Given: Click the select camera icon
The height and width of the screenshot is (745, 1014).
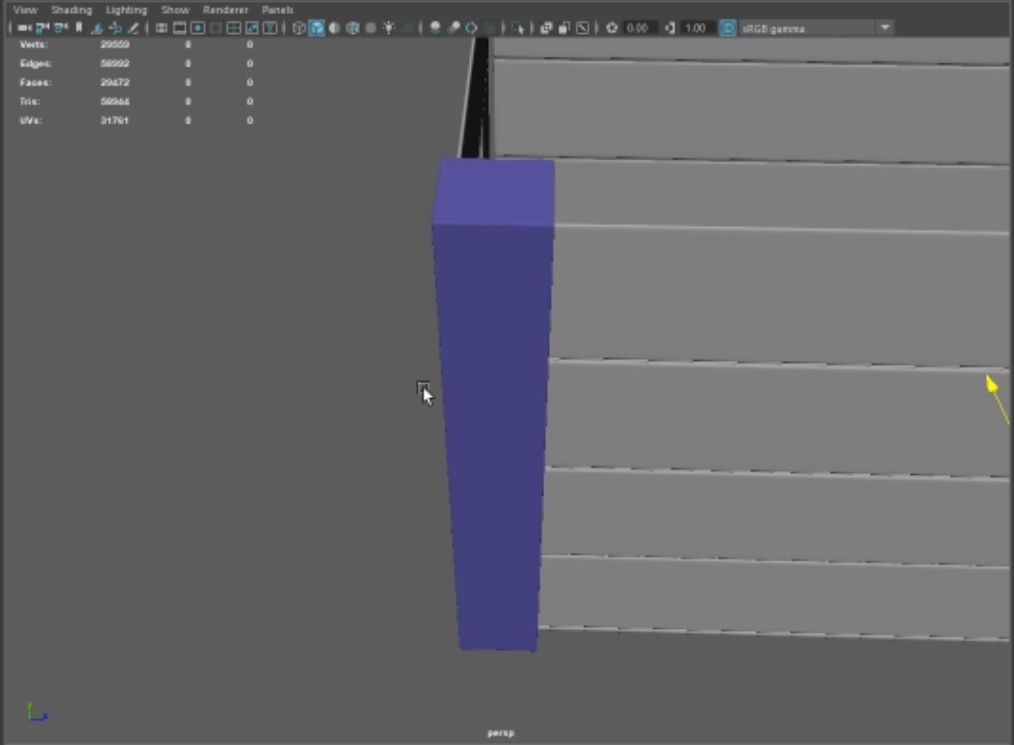Looking at the screenshot, I should (x=24, y=28).
